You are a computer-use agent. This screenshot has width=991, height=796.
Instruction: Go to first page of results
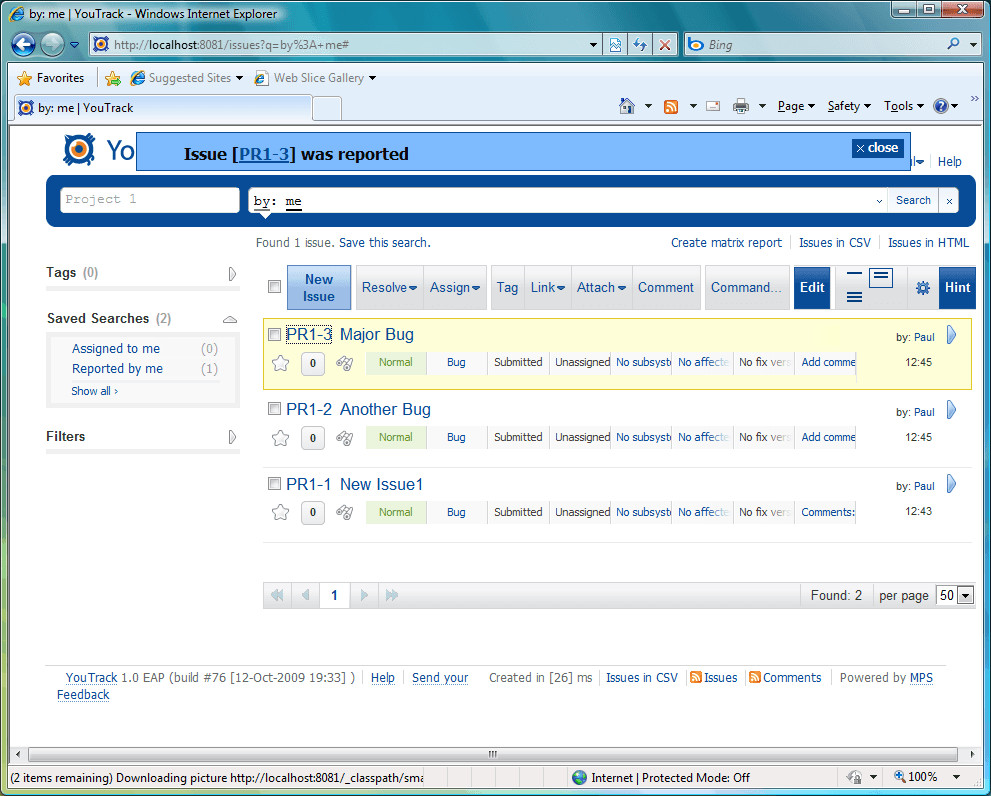277,595
